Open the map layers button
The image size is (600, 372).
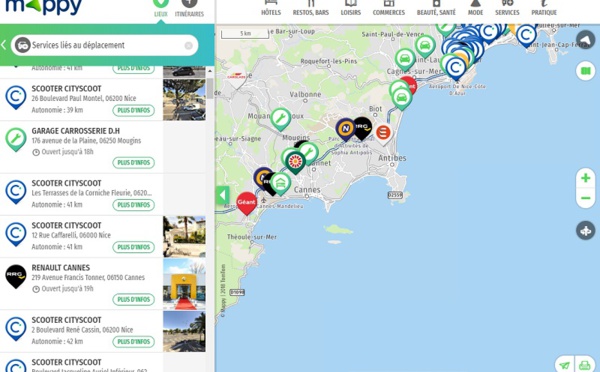point(585,71)
